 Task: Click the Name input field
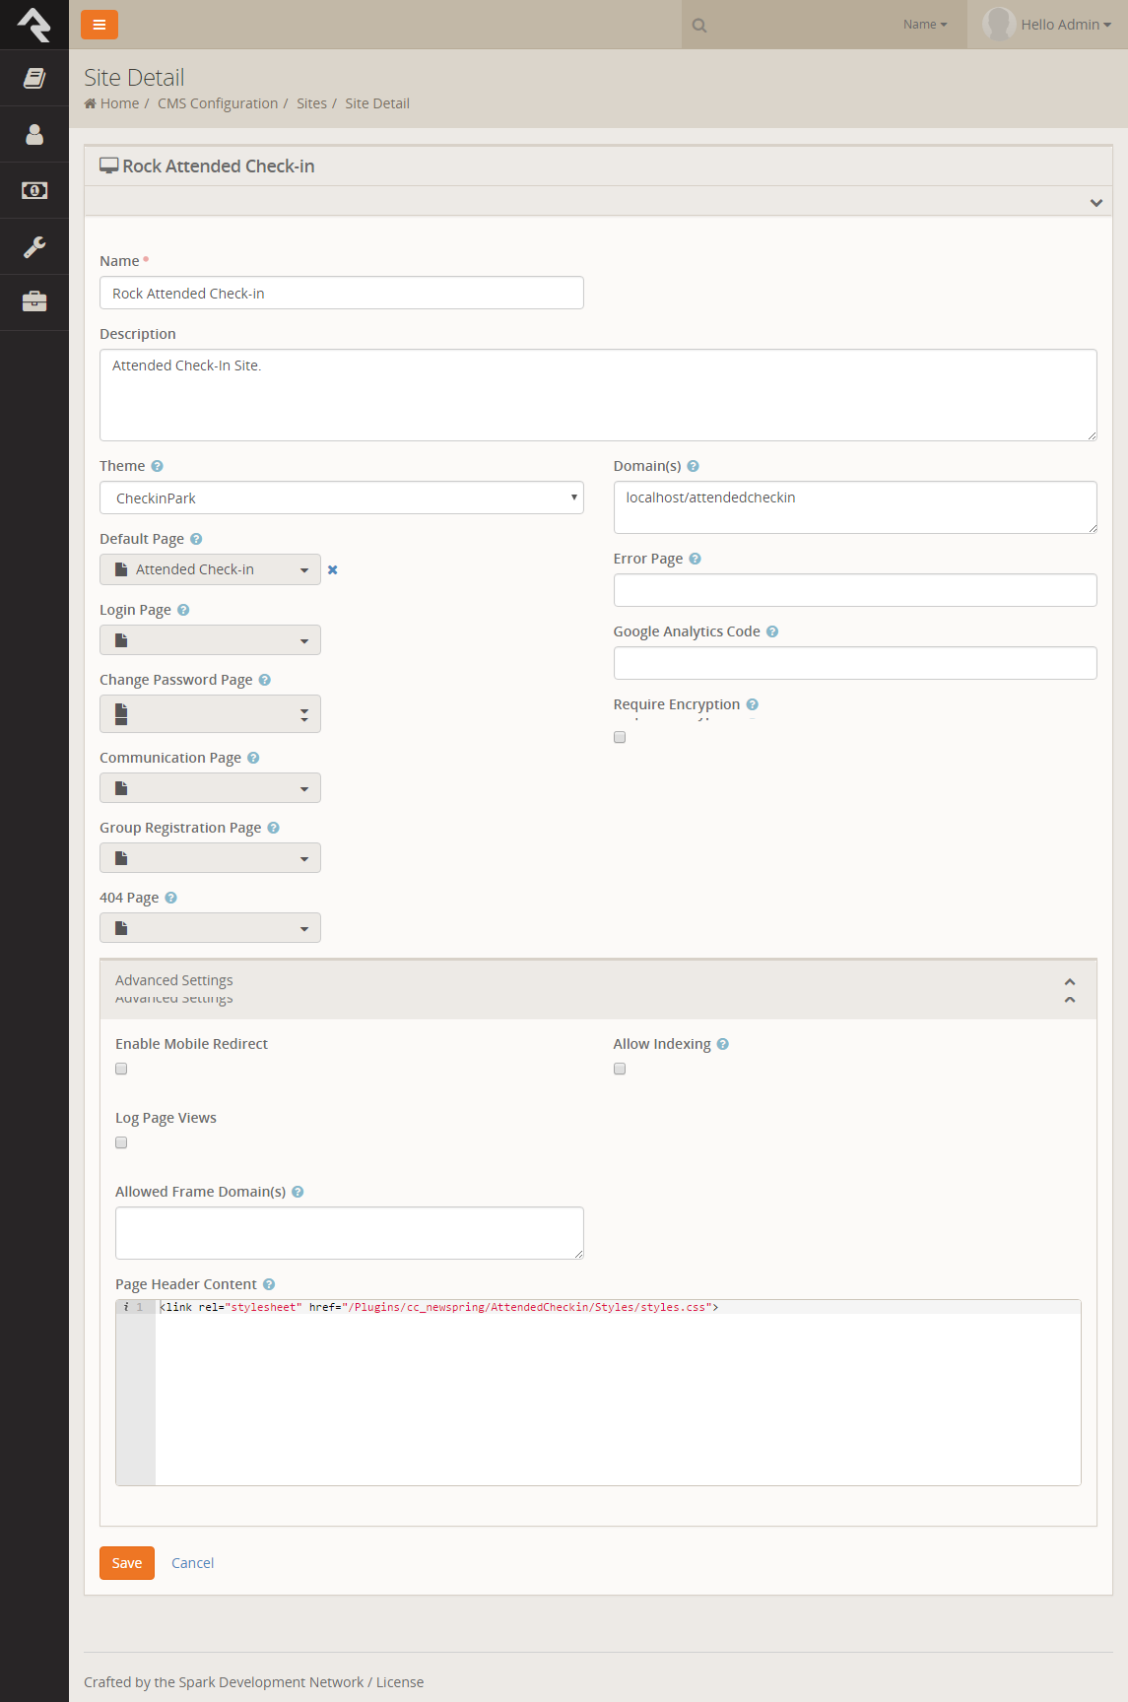point(342,293)
